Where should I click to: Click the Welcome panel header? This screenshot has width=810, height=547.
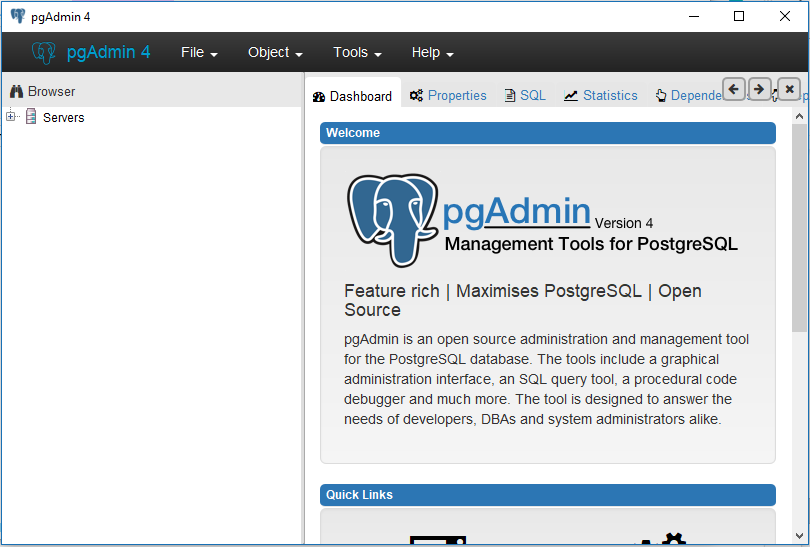[548, 133]
